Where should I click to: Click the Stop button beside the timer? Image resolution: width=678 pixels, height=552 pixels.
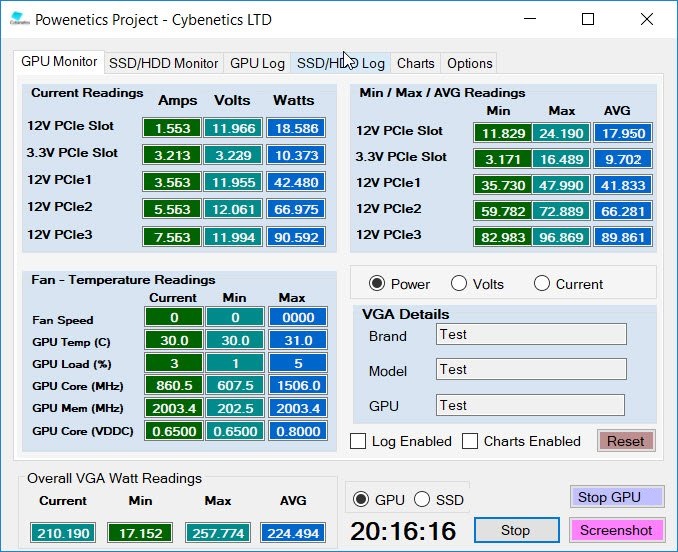[x=517, y=530]
